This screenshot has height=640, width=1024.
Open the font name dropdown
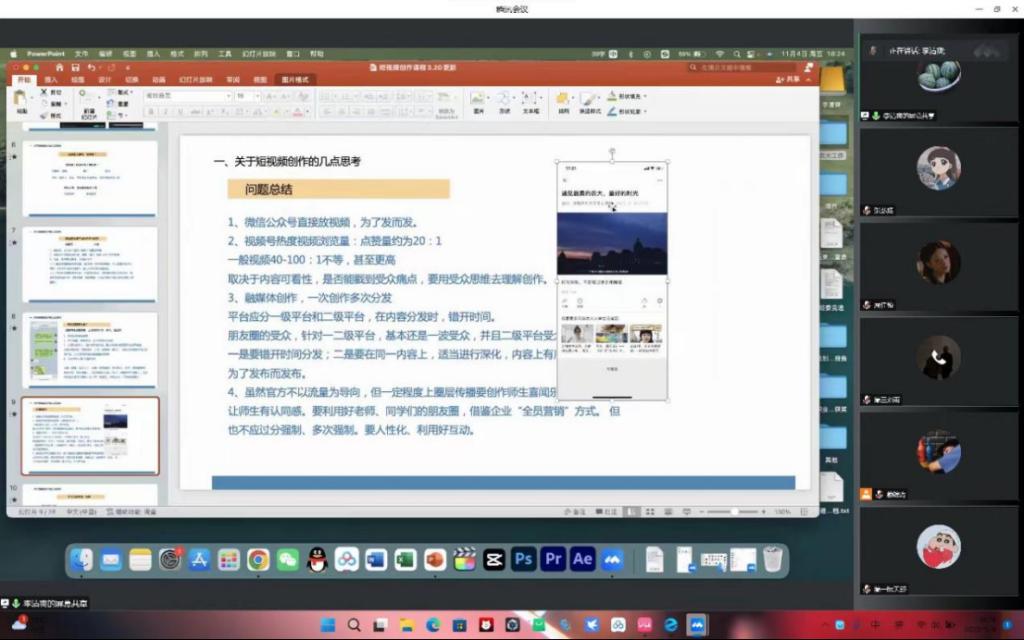(x=227, y=96)
